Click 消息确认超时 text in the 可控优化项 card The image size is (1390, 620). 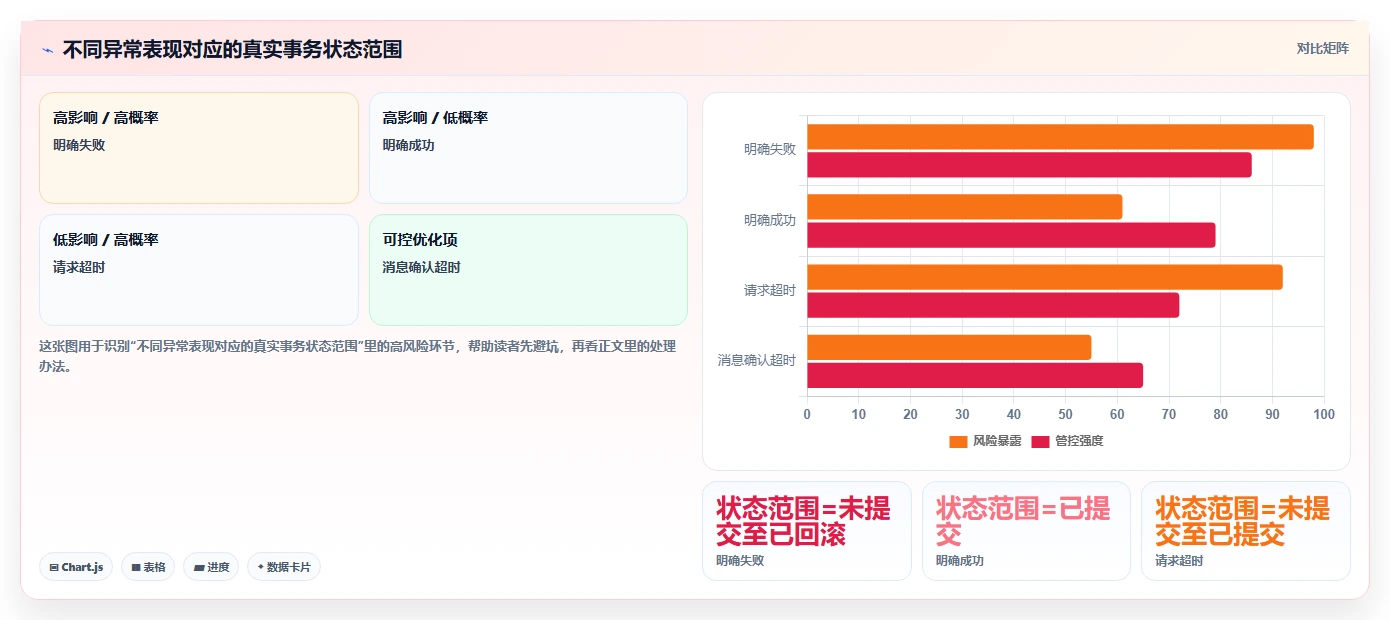point(421,267)
